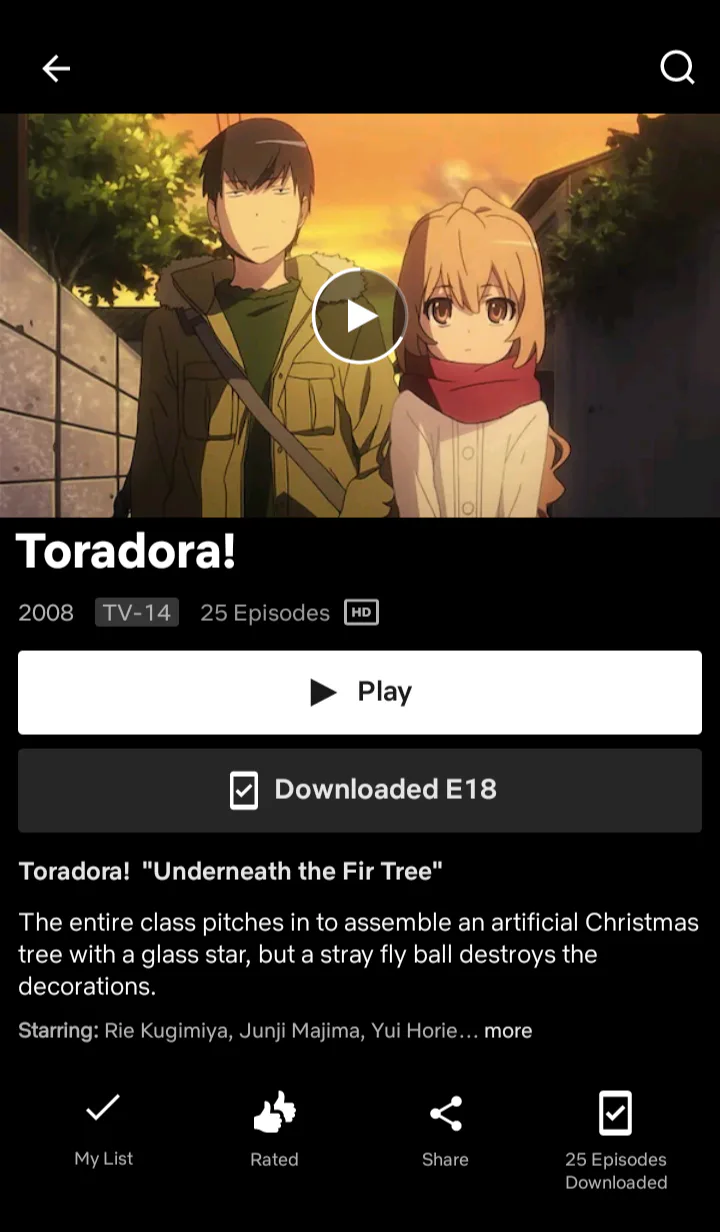
Task: Select the 25 Episodes label
Action: (265, 613)
